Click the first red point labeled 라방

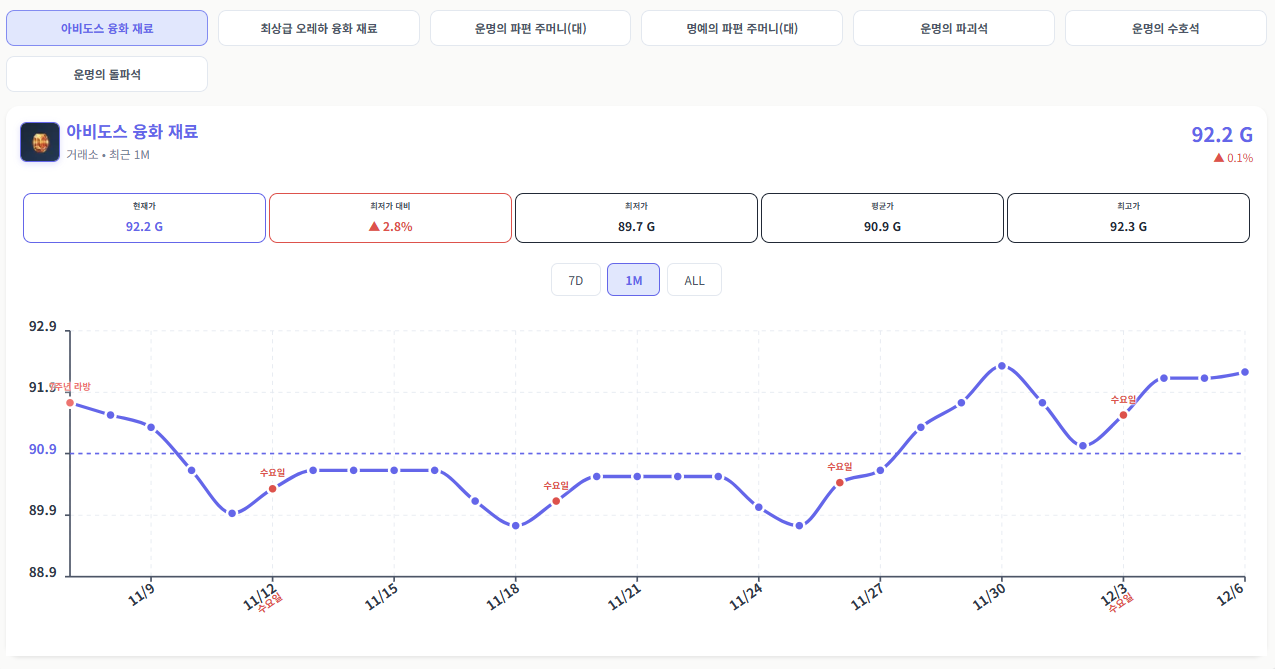pyautogui.click(x=70, y=403)
